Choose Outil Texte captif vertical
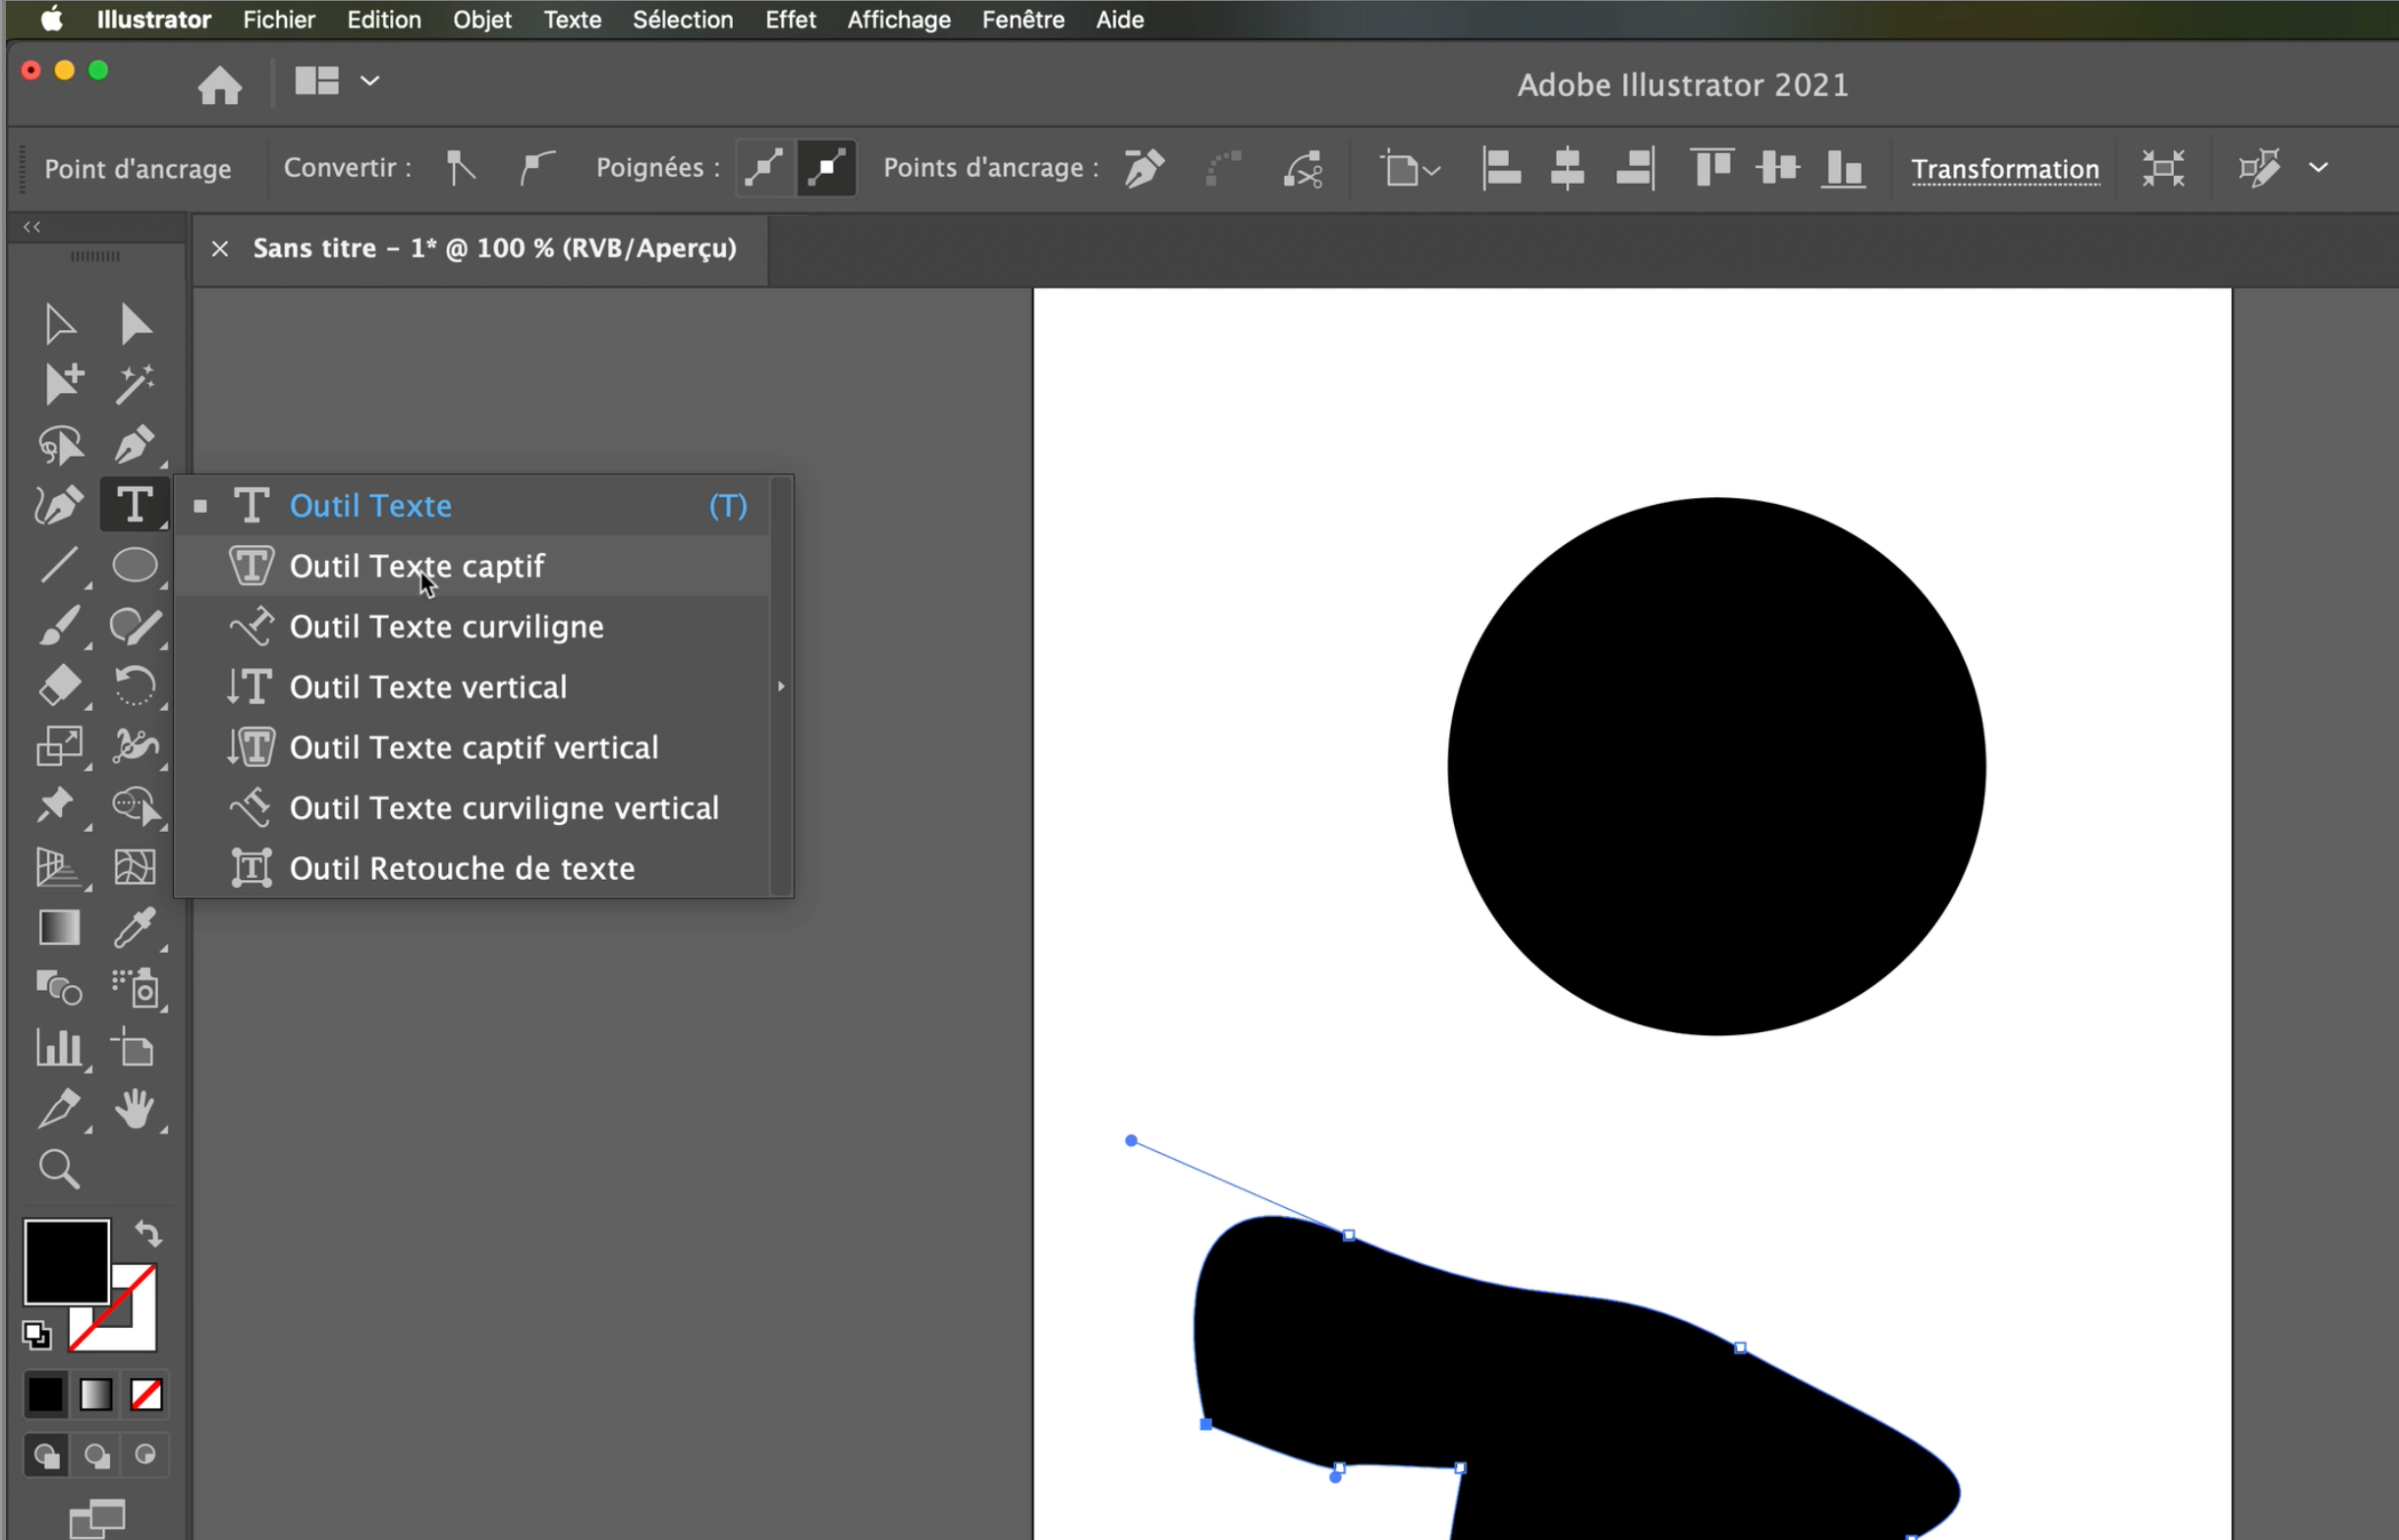 pyautogui.click(x=471, y=747)
